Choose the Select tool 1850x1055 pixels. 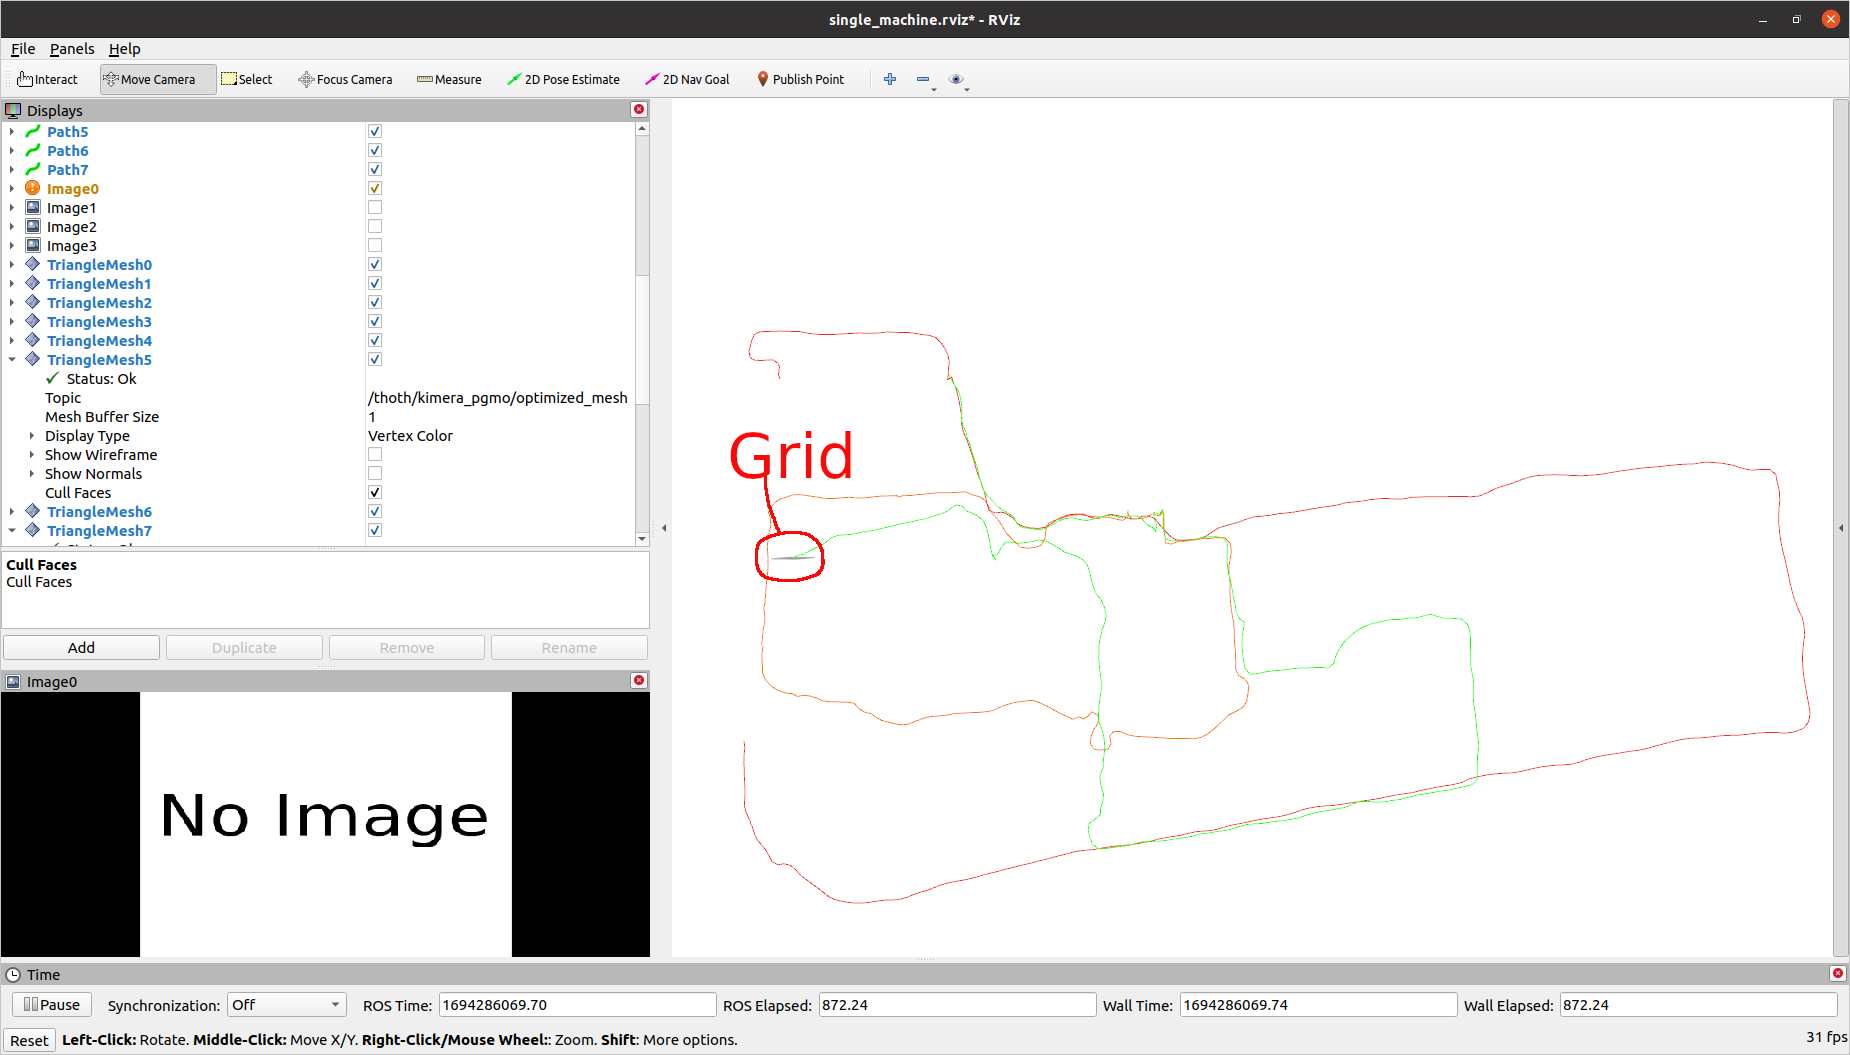click(x=247, y=79)
